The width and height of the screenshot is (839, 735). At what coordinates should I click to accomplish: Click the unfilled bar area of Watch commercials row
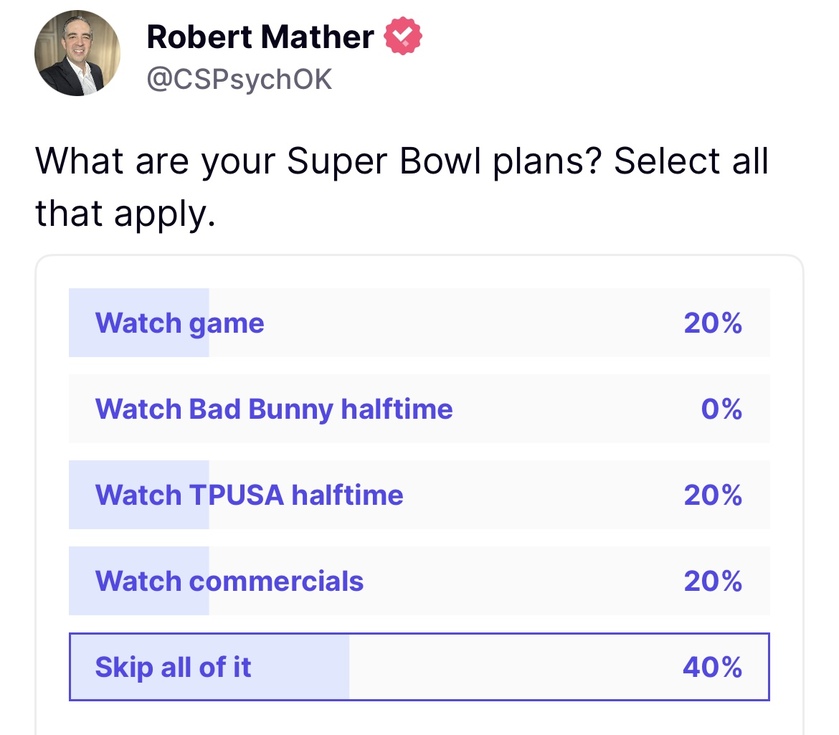point(520,581)
